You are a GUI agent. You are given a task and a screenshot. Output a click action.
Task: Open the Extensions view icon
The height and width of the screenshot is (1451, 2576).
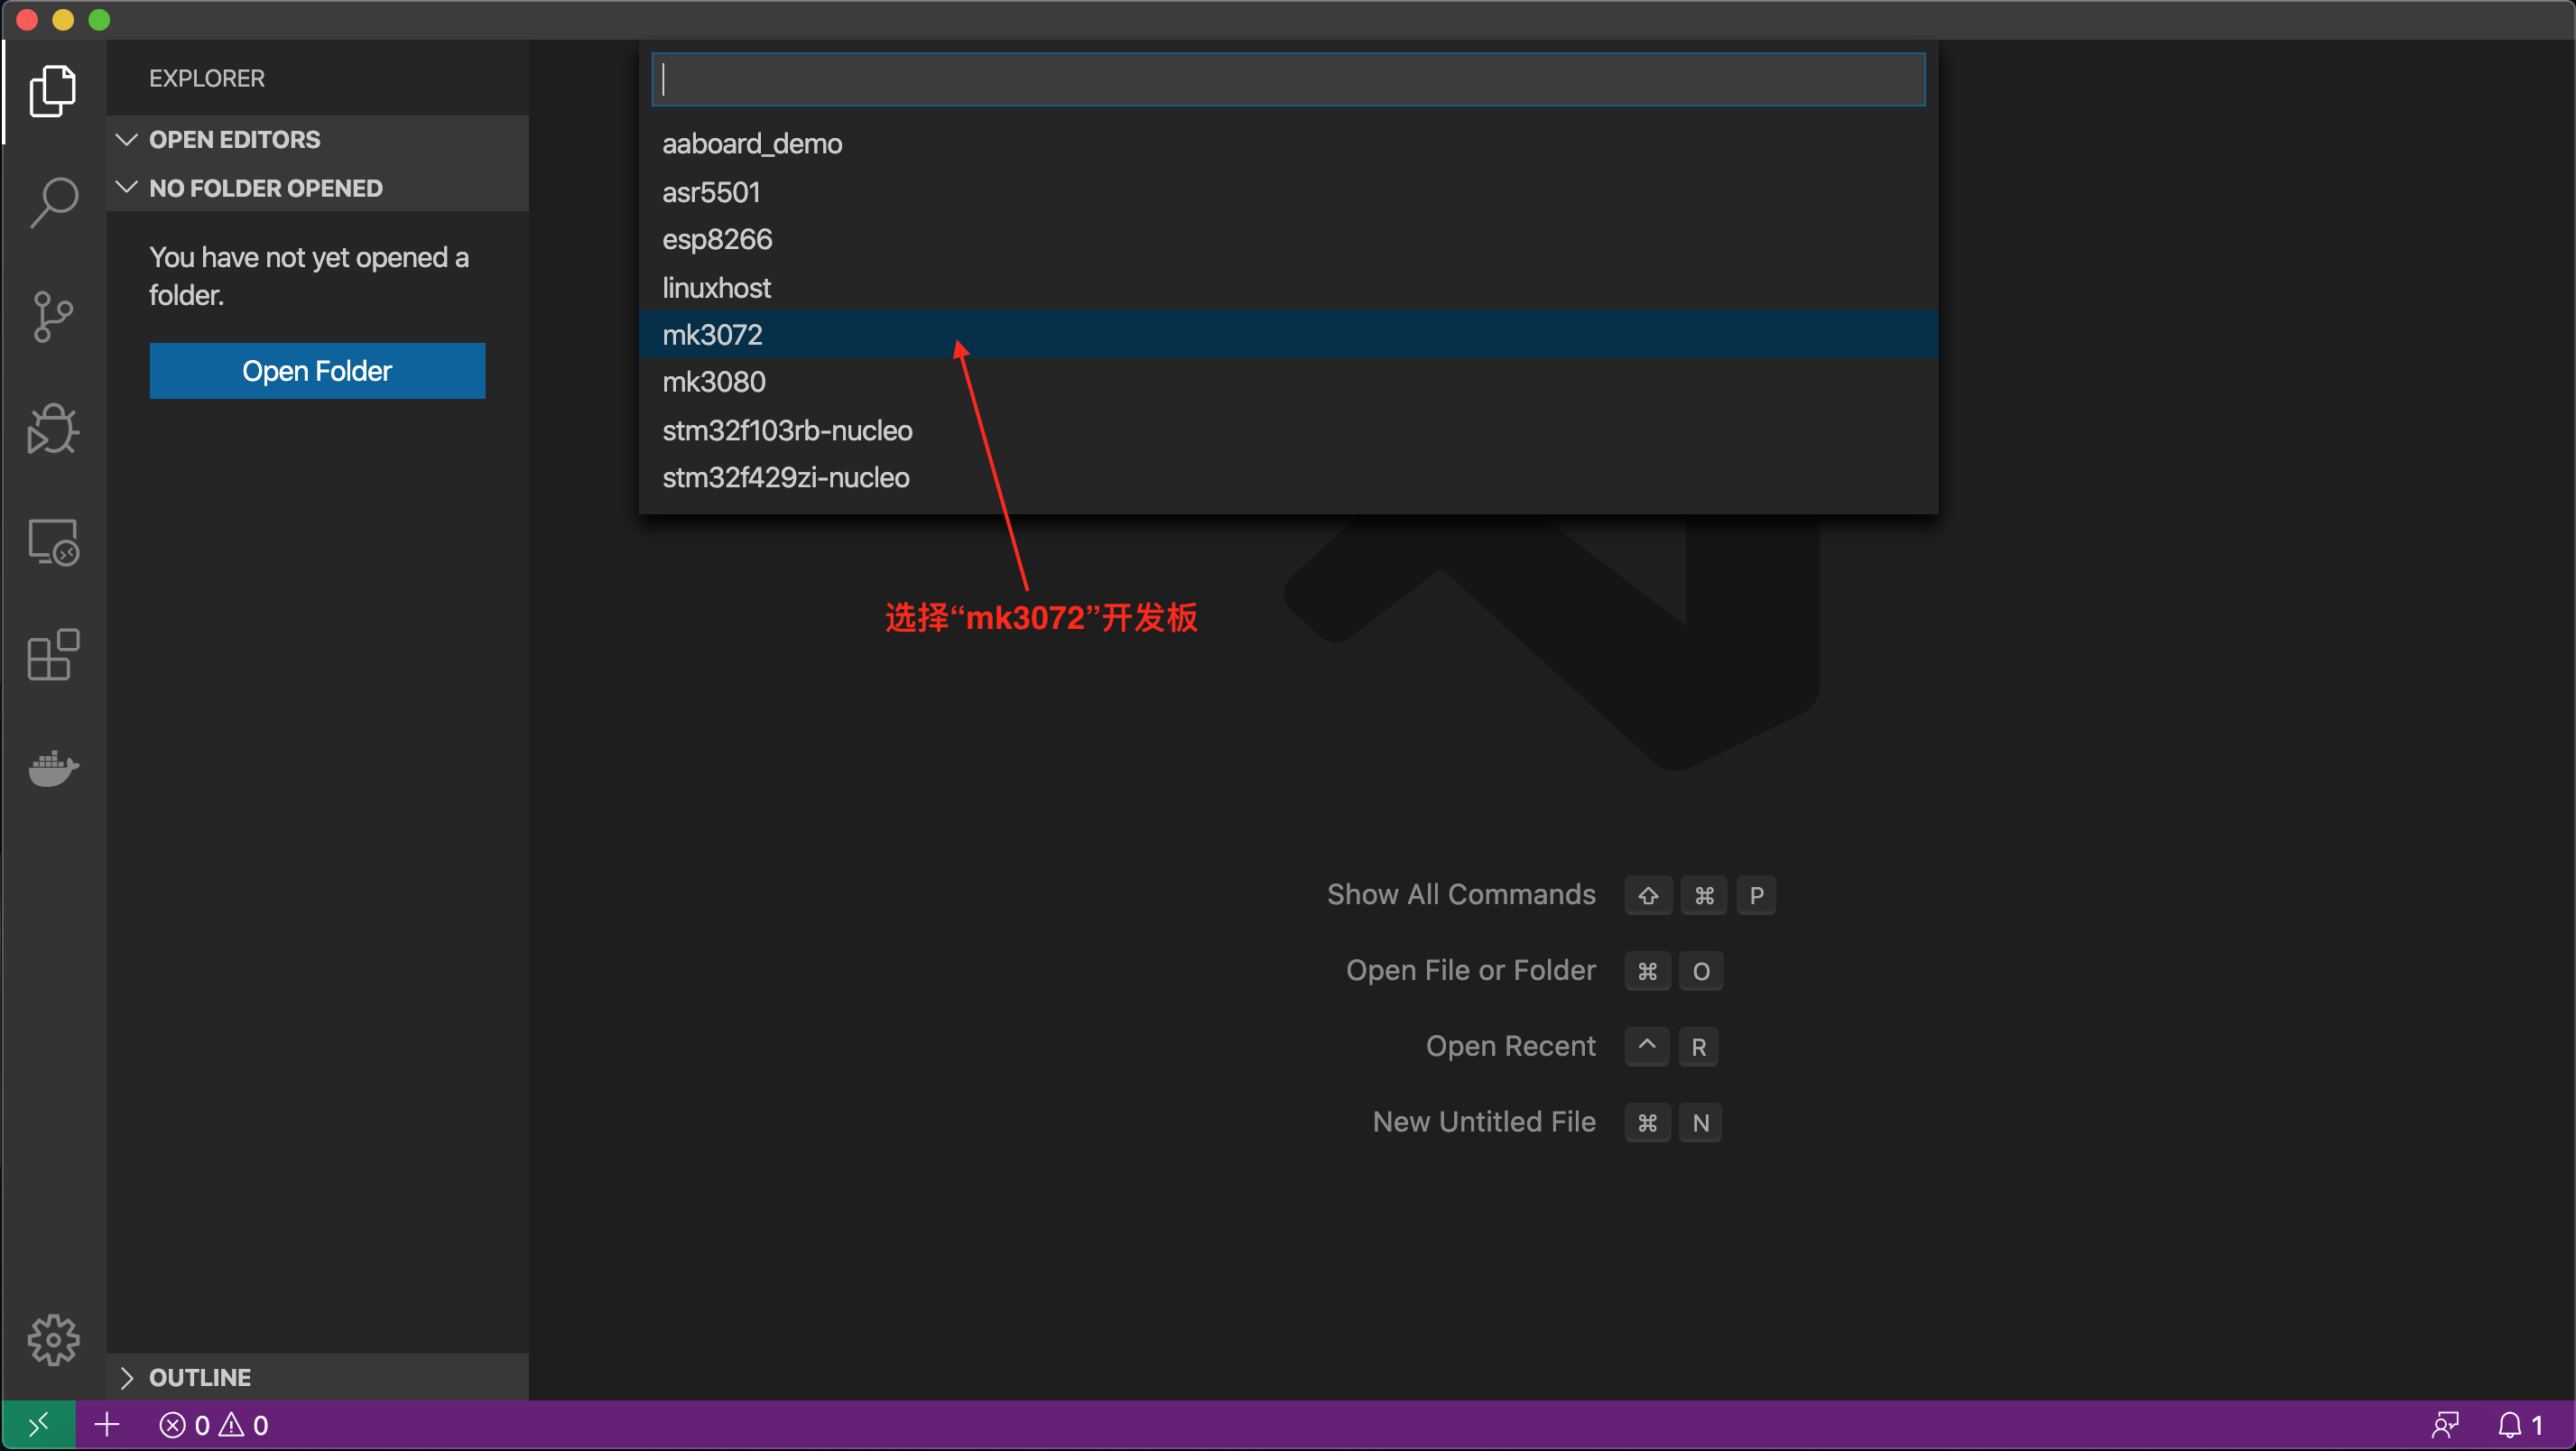click(x=53, y=655)
